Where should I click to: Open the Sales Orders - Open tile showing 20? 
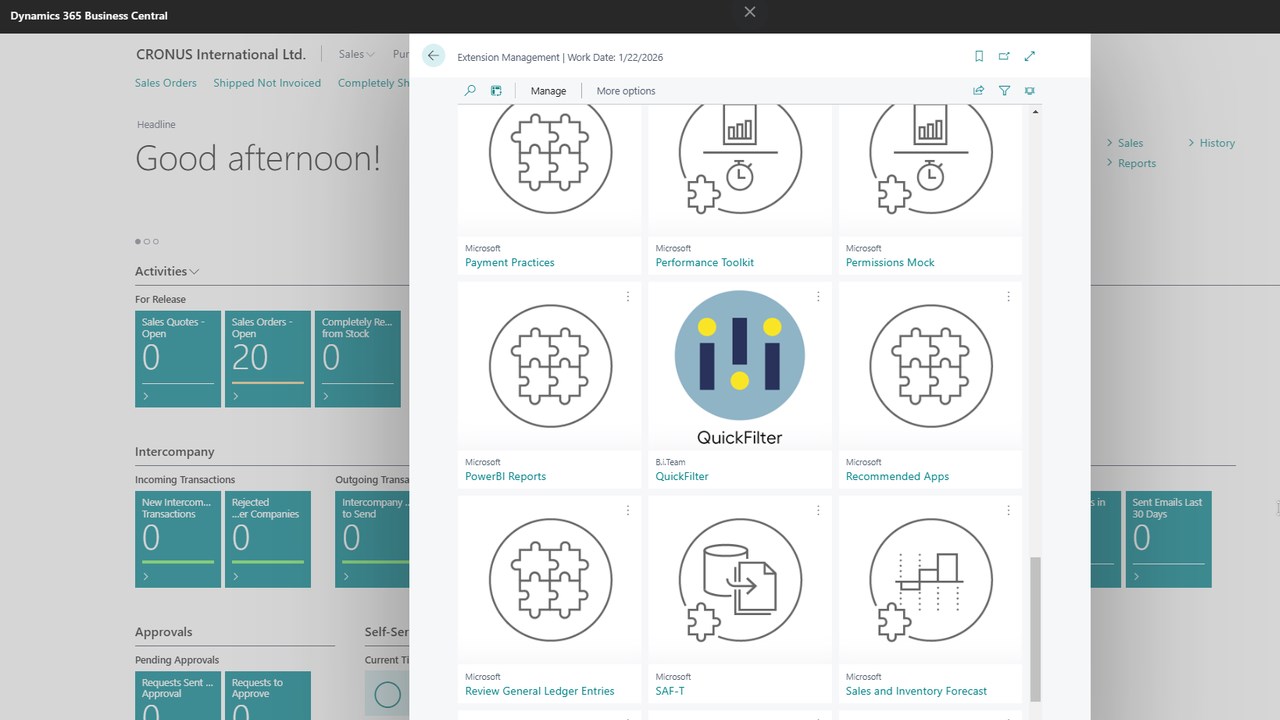[x=268, y=359]
